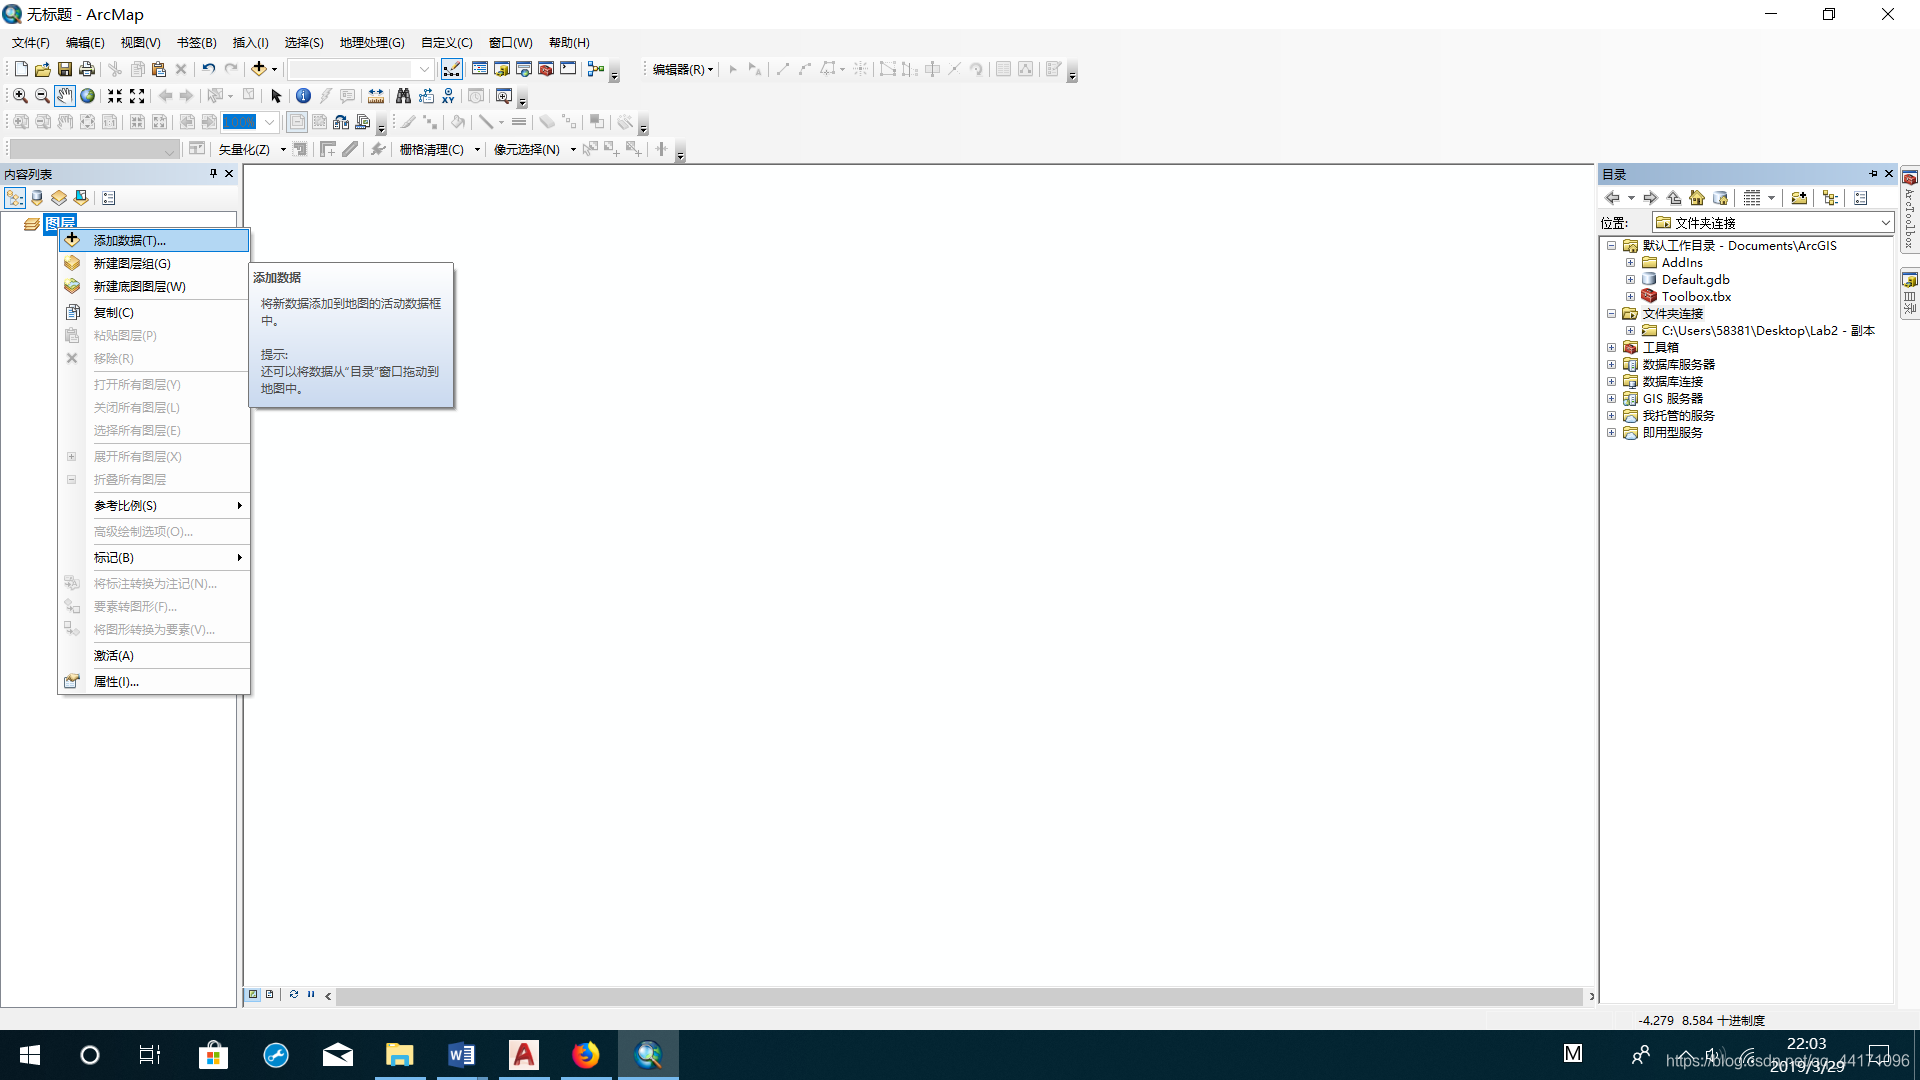The width and height of the screenshot is (1920, 1080).
Task: Select the Measure ruler tool
Action: point(376,96)
